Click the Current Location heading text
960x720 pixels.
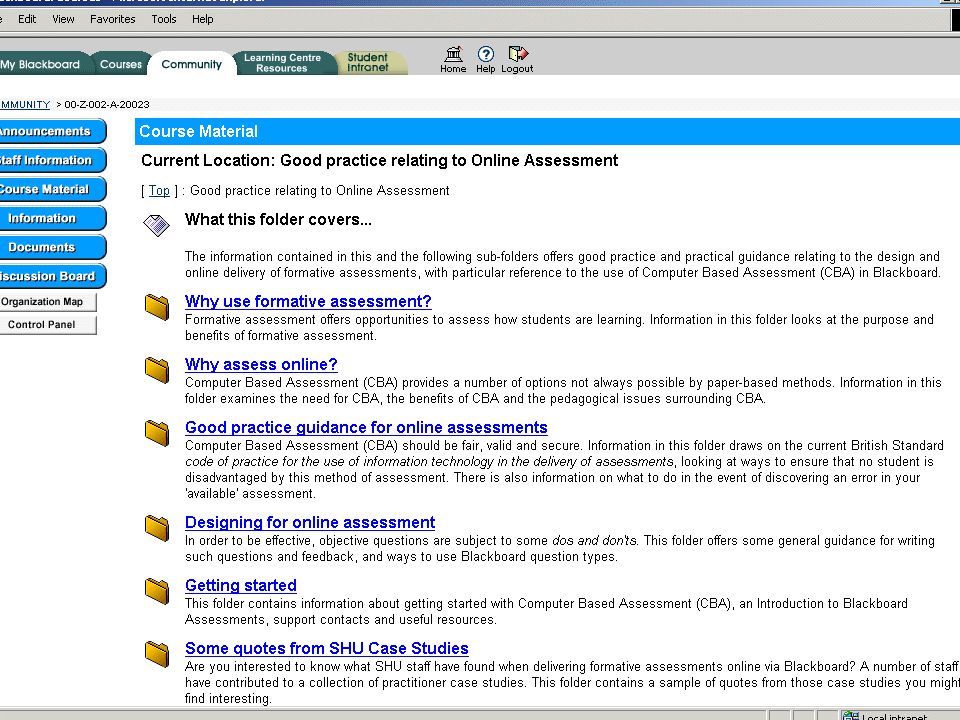click(380, 160)
